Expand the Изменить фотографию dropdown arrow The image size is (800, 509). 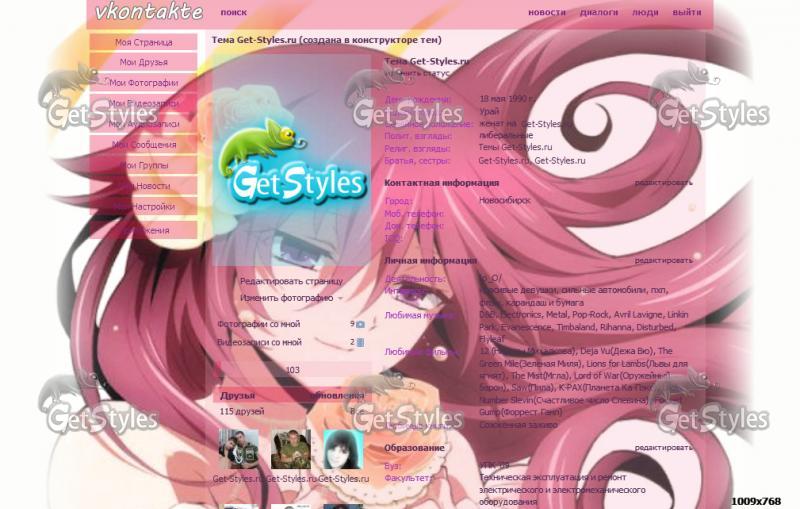pos(339,298)
